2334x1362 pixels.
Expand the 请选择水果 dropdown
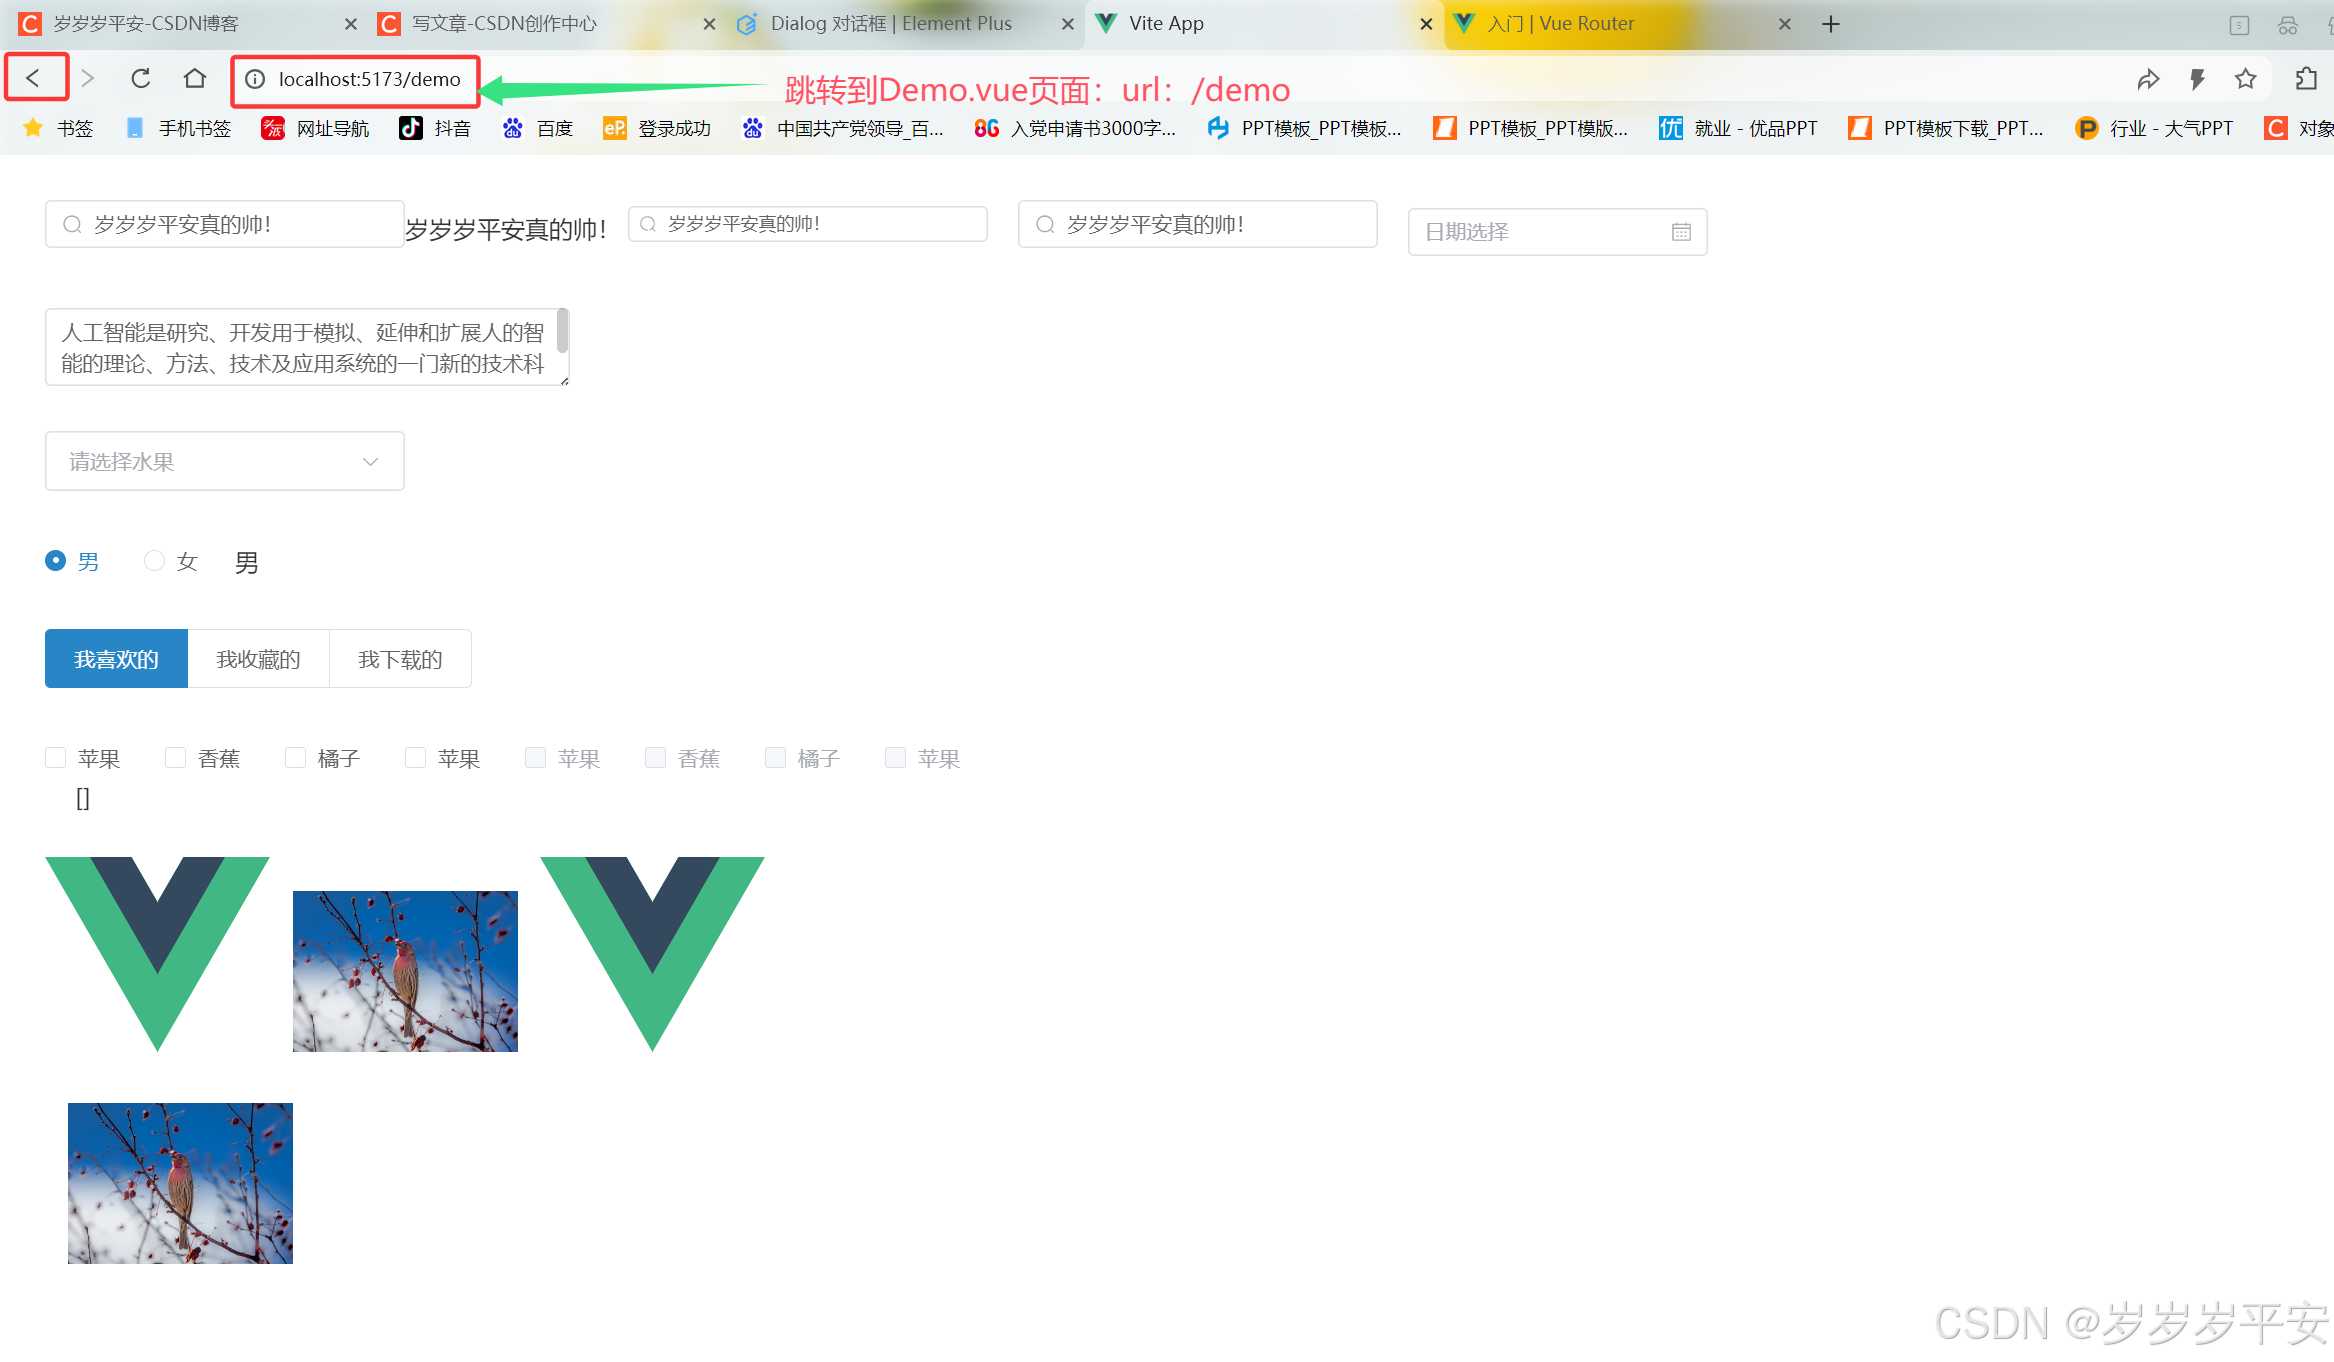pos(225,461)
